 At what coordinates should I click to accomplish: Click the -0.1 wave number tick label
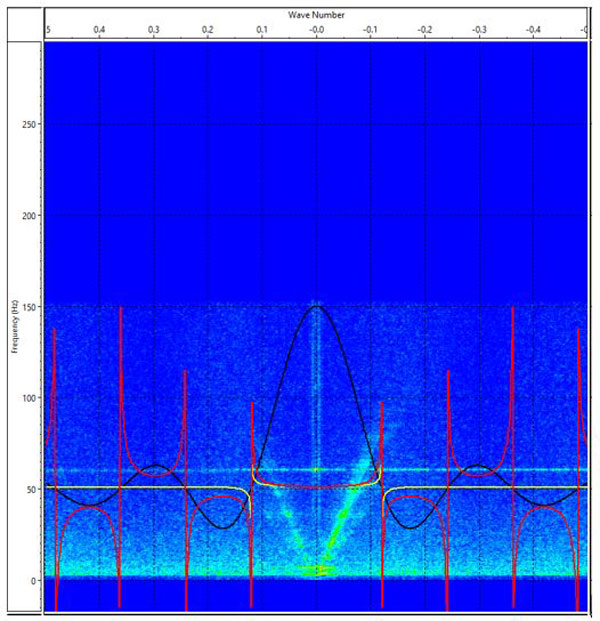click(370, 31)
